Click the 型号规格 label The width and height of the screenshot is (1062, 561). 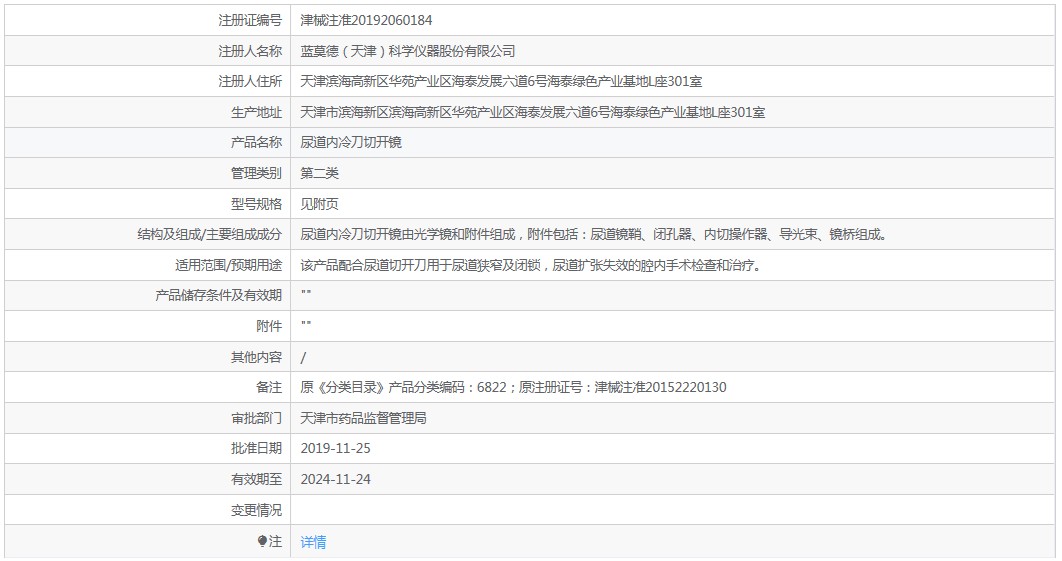pos(256,204)
